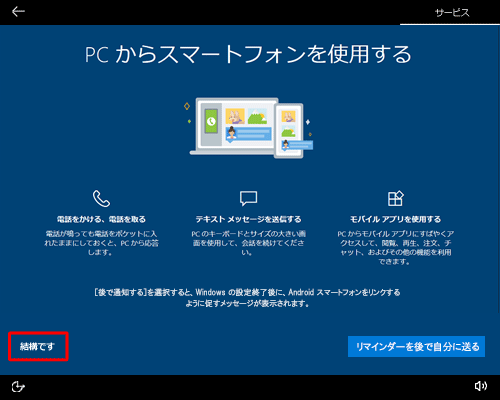Click the テキスト メッセージを送信する heading

[248, 219]
